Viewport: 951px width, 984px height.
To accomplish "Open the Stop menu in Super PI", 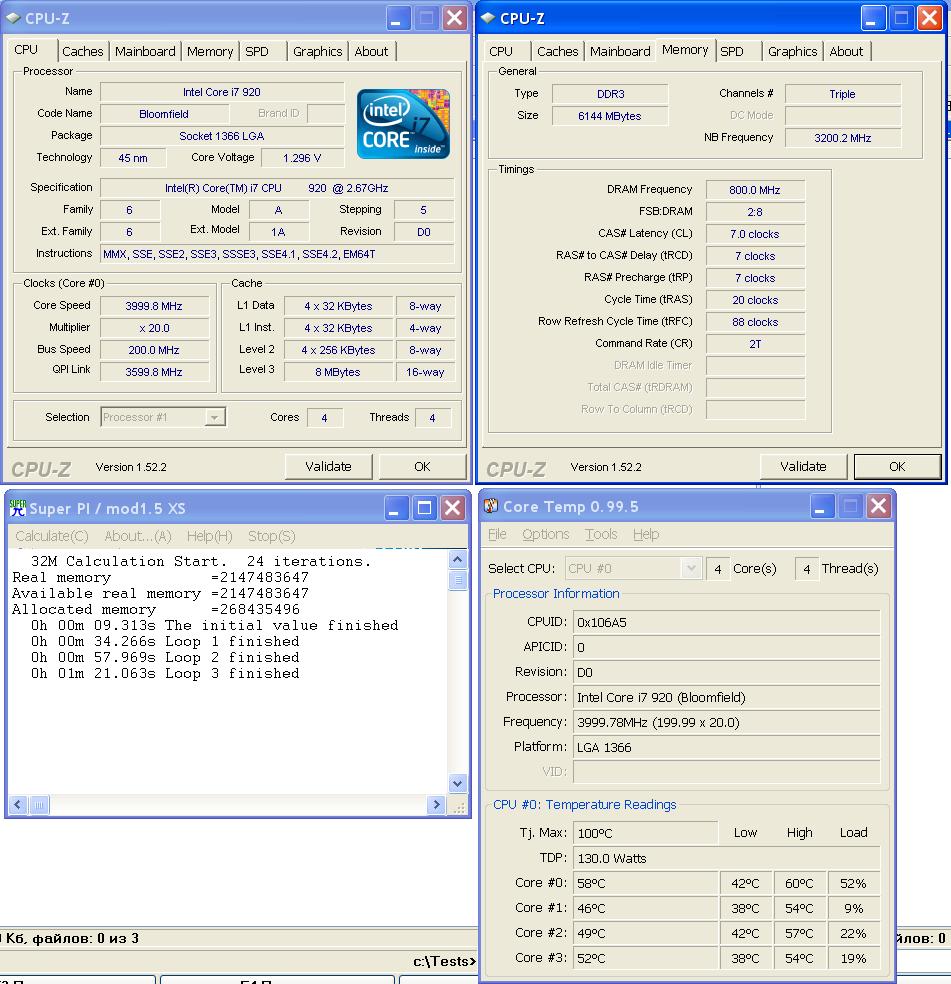I will click(x=271, y=536).
